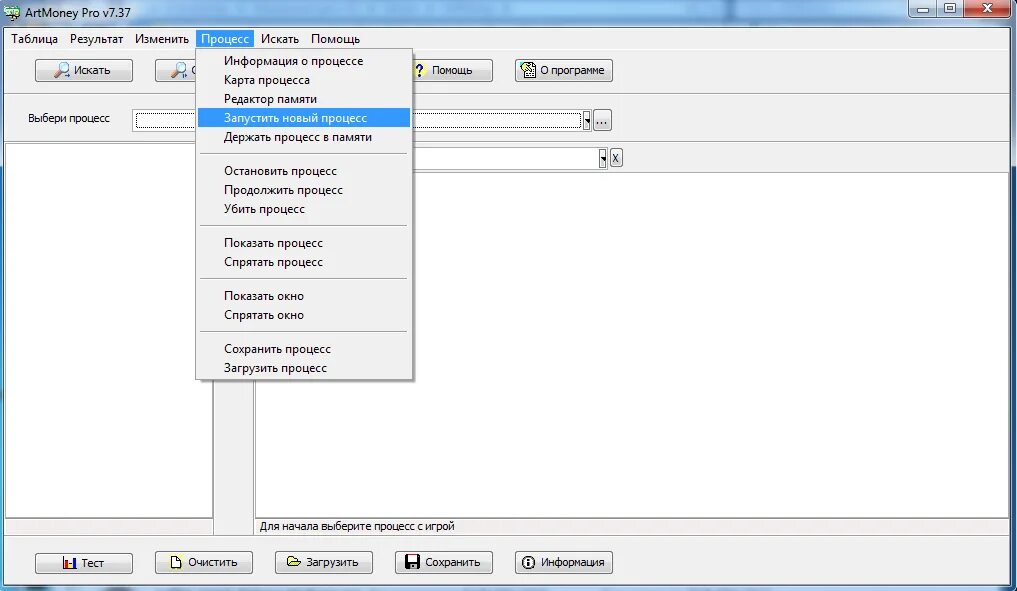This screenshot has height=591, width=1017.
Task: Open the Искать menu in the menu bar
Action: point(280,39)
